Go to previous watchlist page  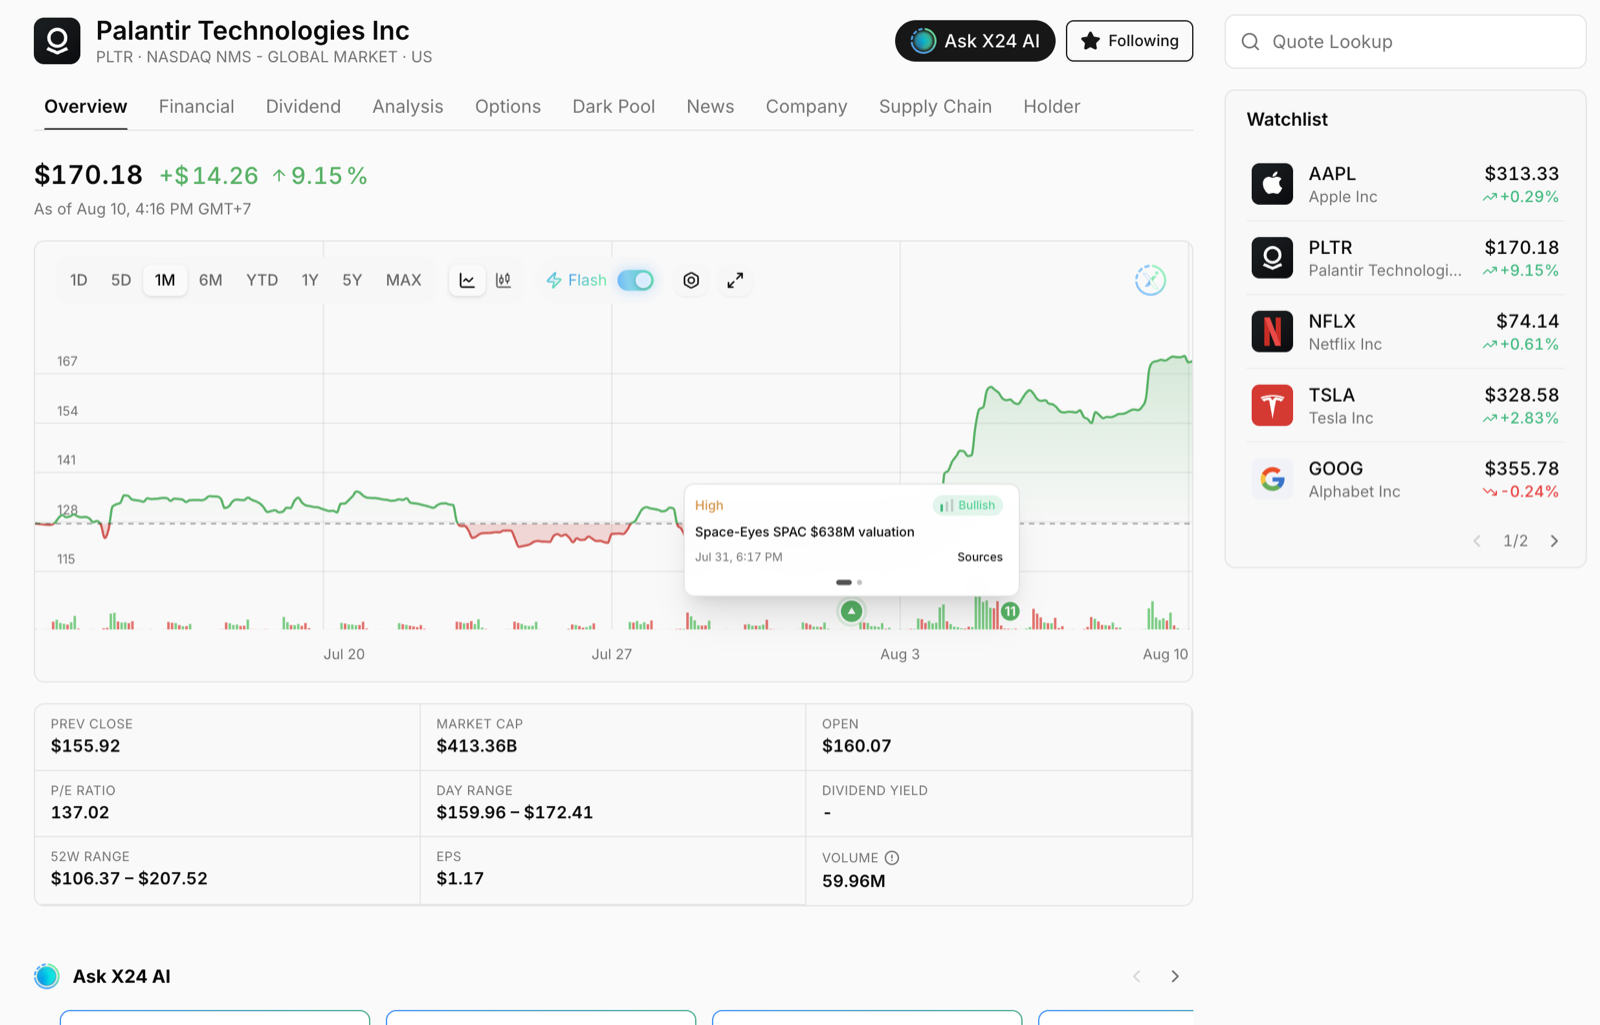[1477, 541]
